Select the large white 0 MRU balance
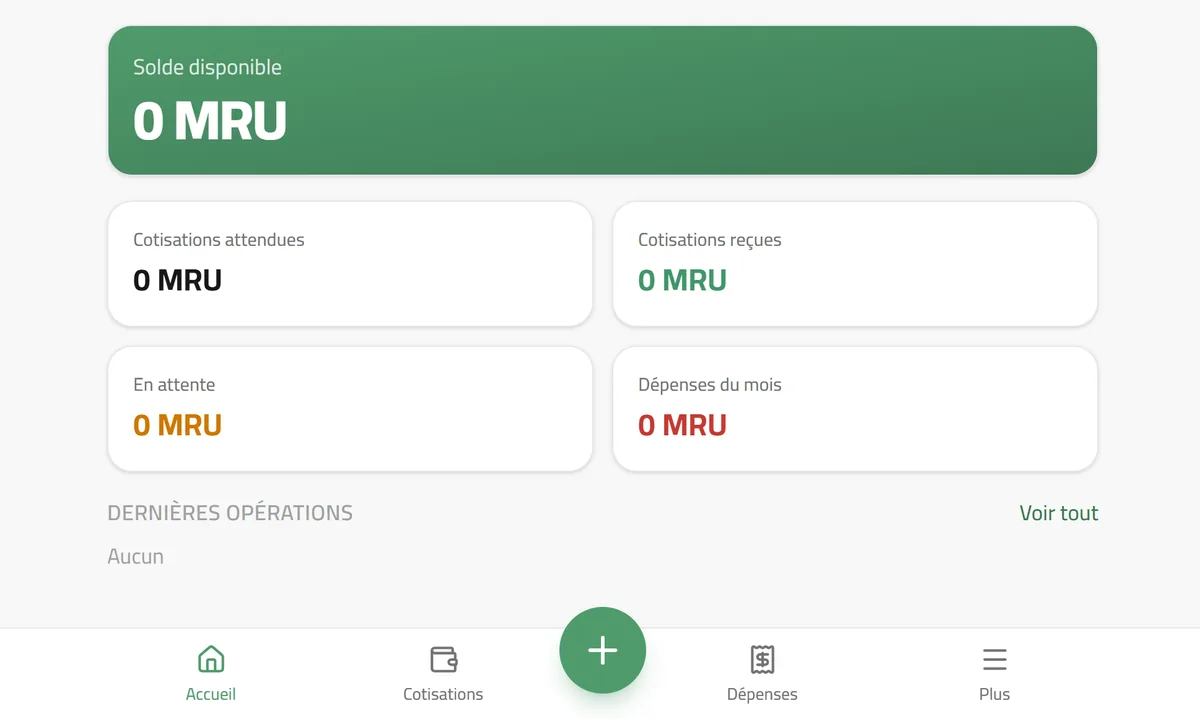Screen dimensions: 1200x719 click(x=210, y=121)
